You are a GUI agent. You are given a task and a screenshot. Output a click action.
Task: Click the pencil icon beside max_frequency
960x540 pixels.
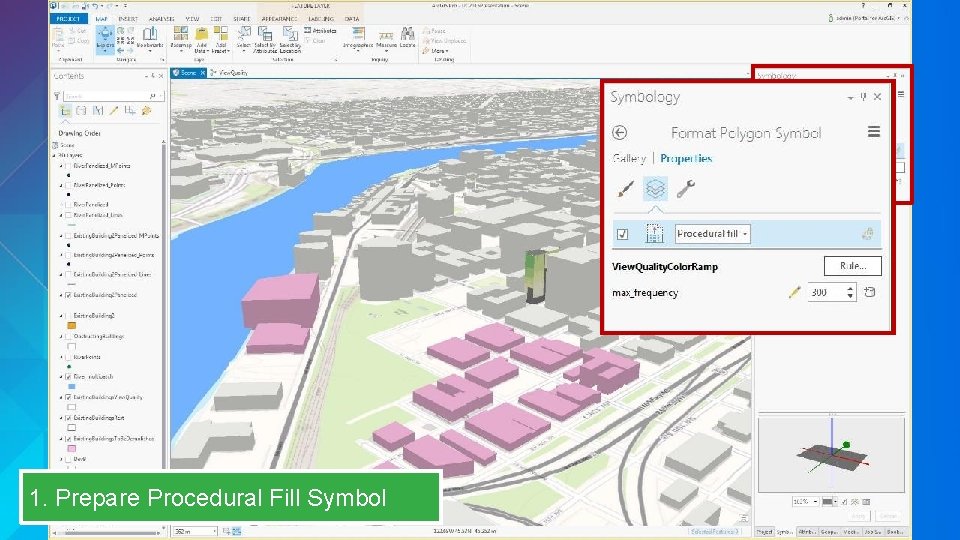794,292
